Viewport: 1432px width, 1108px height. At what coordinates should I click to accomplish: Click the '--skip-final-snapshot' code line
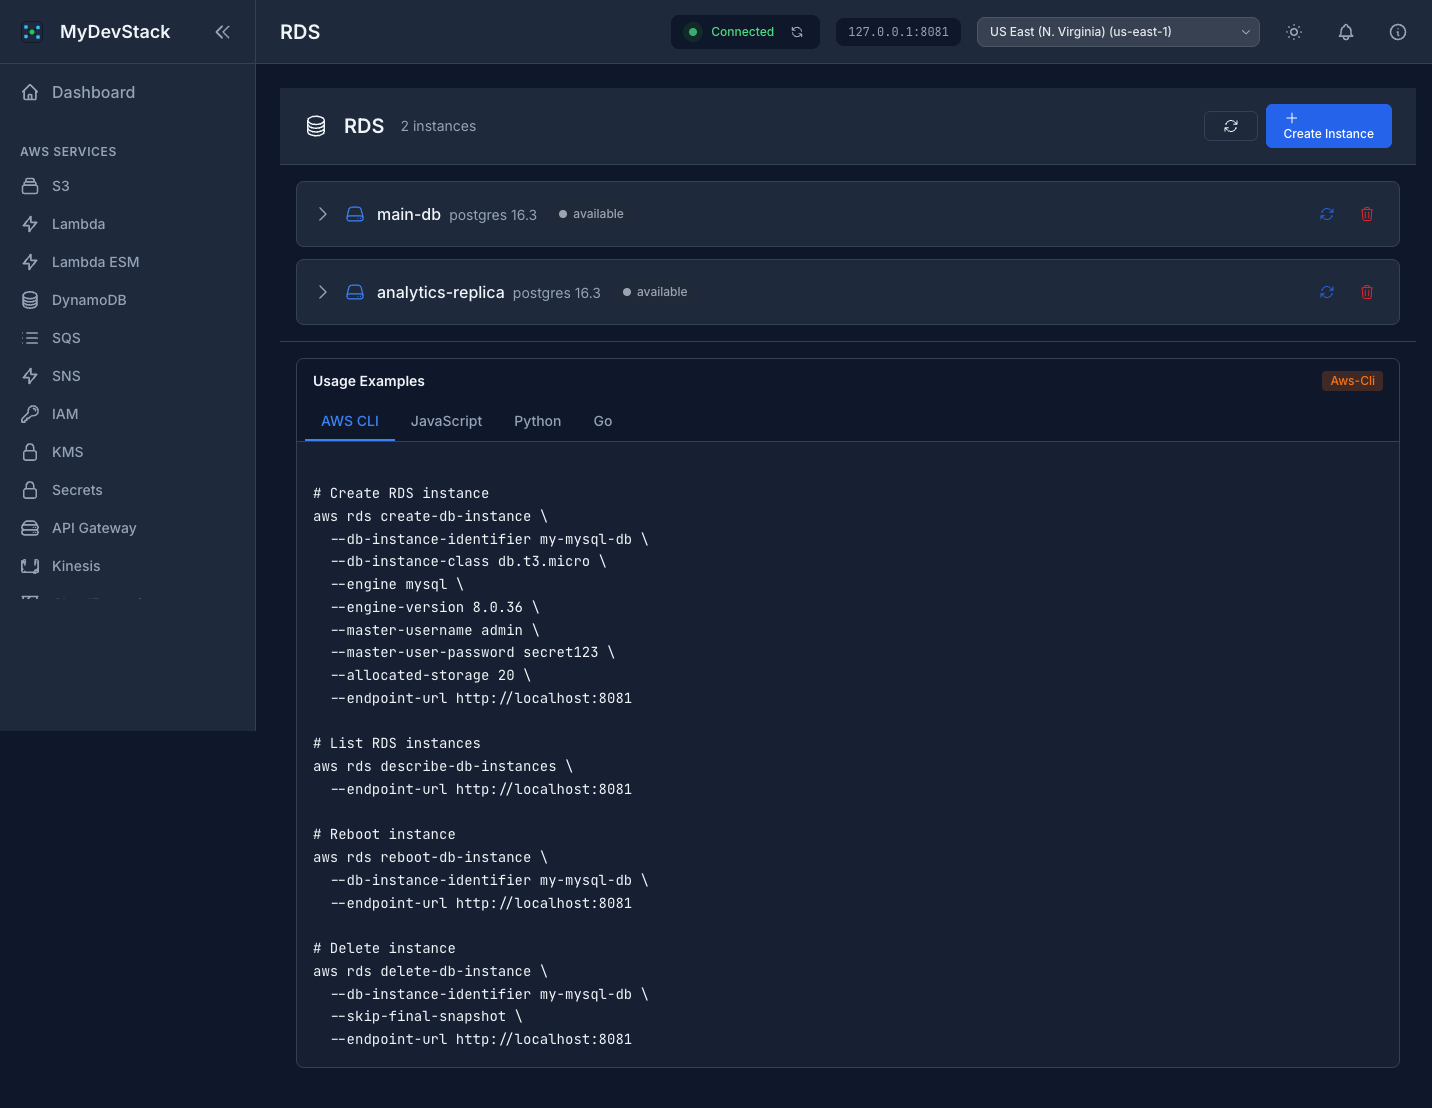(x=427, y=1016)
